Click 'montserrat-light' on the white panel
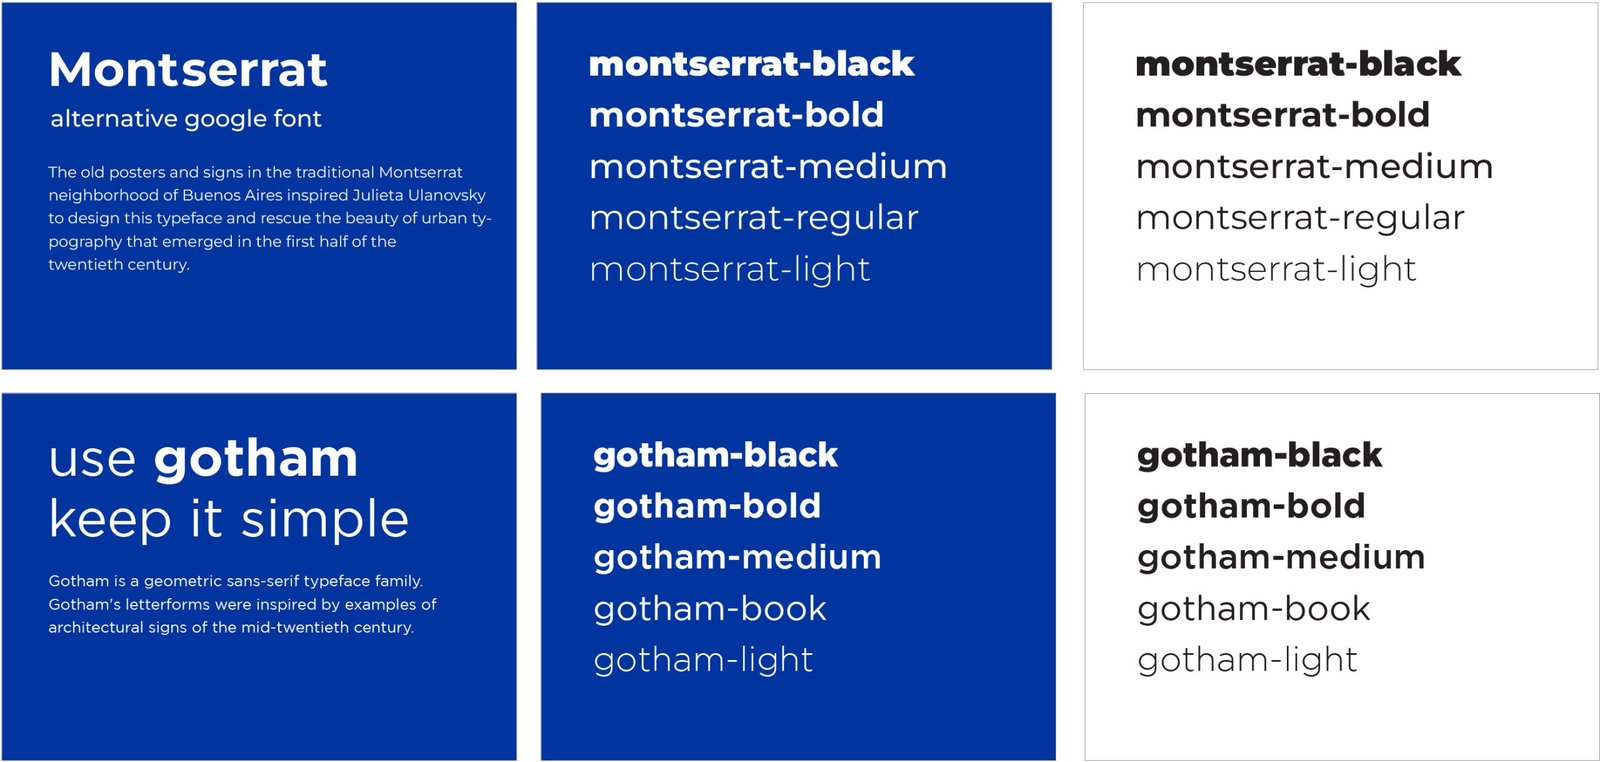The height and width of the screenshot is (762, 1600). point(1276,269)
